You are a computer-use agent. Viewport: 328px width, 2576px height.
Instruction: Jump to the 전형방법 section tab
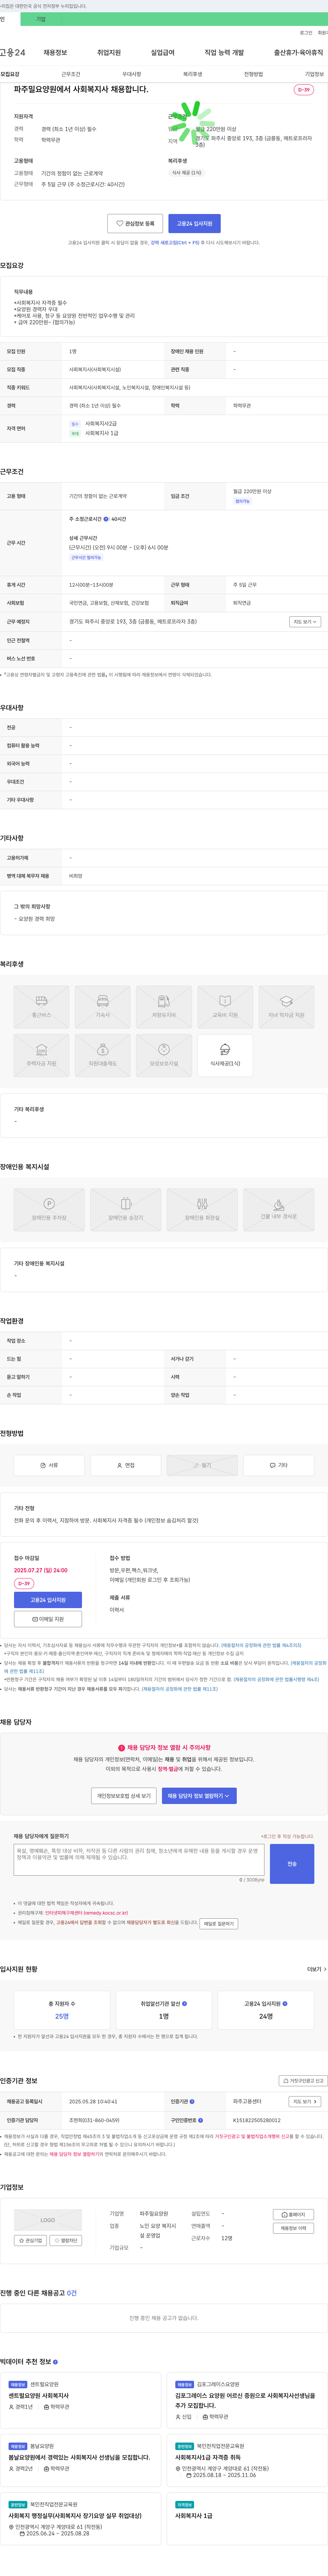tap(254, 74)
